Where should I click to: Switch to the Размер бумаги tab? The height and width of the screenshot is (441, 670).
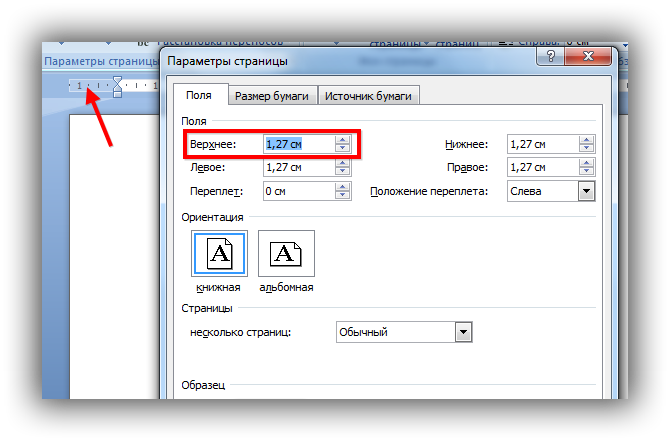coord(272,96)
